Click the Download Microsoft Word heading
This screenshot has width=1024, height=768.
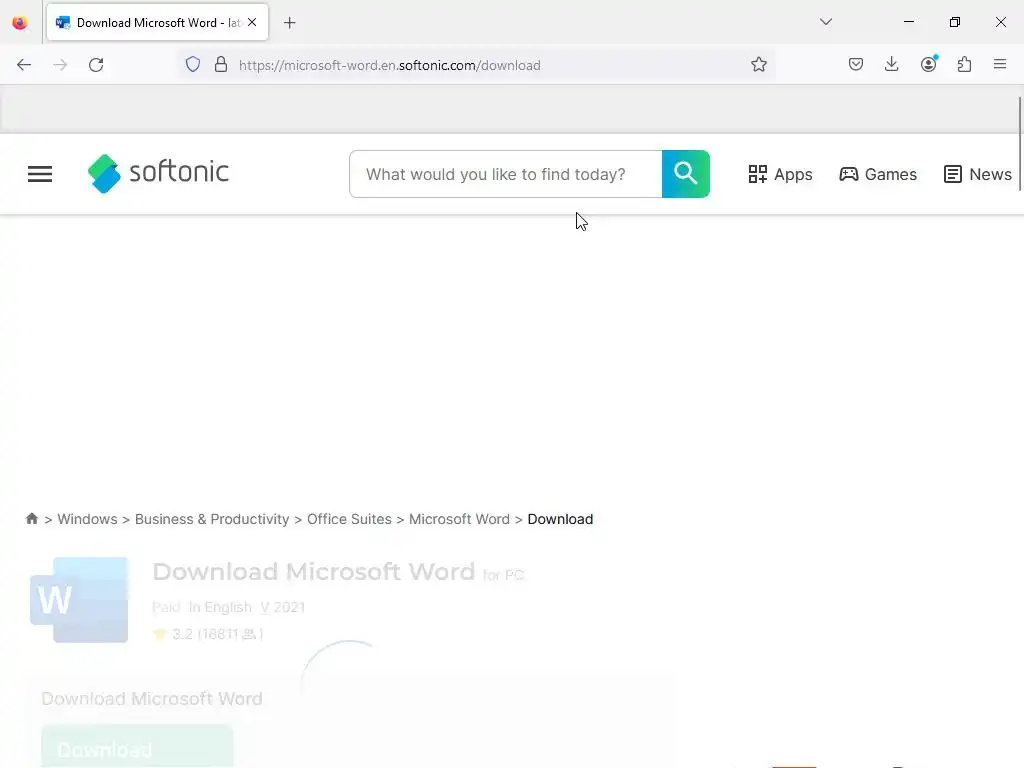click(x=313, y=571)
